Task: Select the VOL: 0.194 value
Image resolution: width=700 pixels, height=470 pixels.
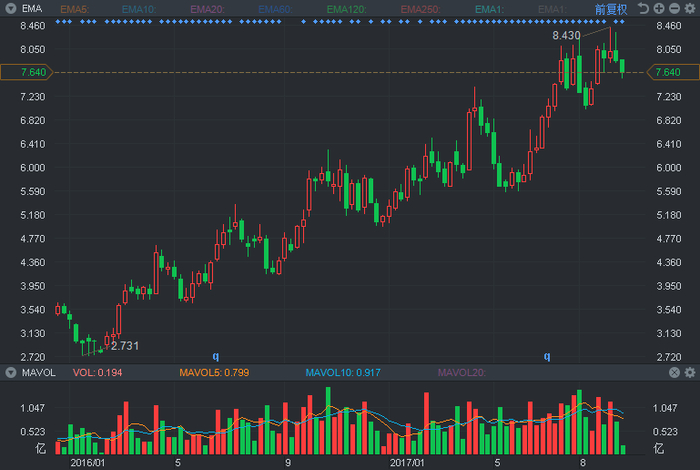Action: [x=97, y=373]
